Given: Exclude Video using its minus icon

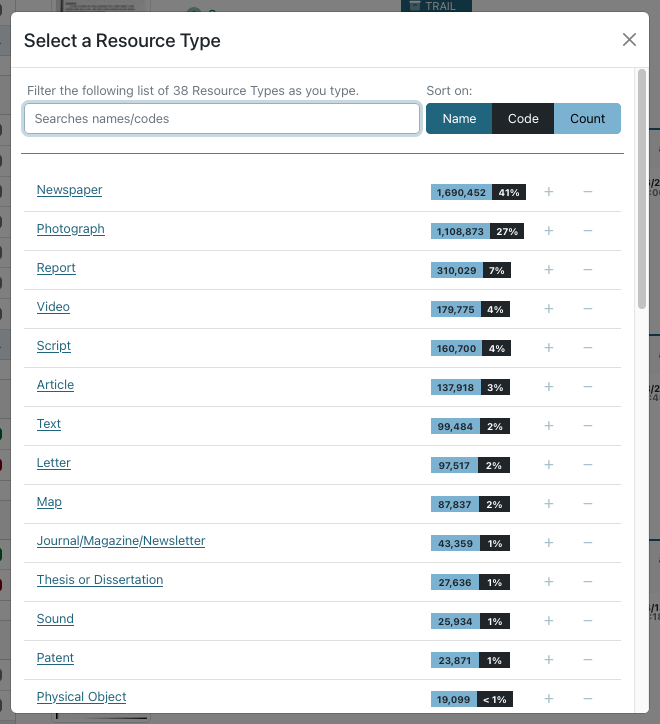Looking at the screenshot, I should tap(587, 309).
